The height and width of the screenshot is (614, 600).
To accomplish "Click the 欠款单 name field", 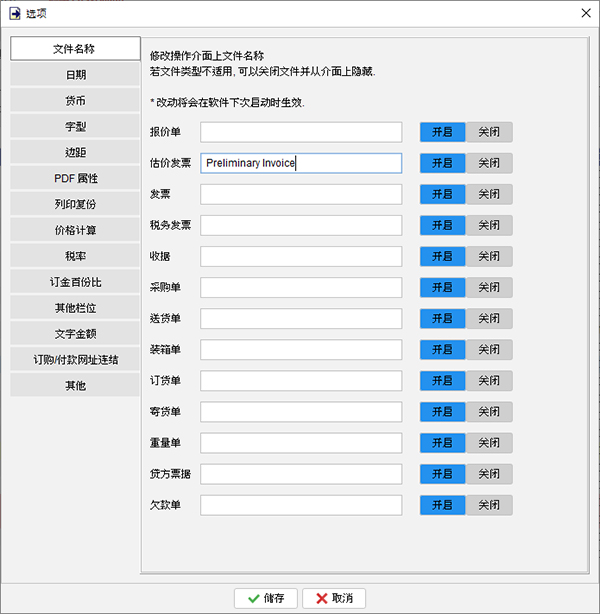I will [301, 505].
